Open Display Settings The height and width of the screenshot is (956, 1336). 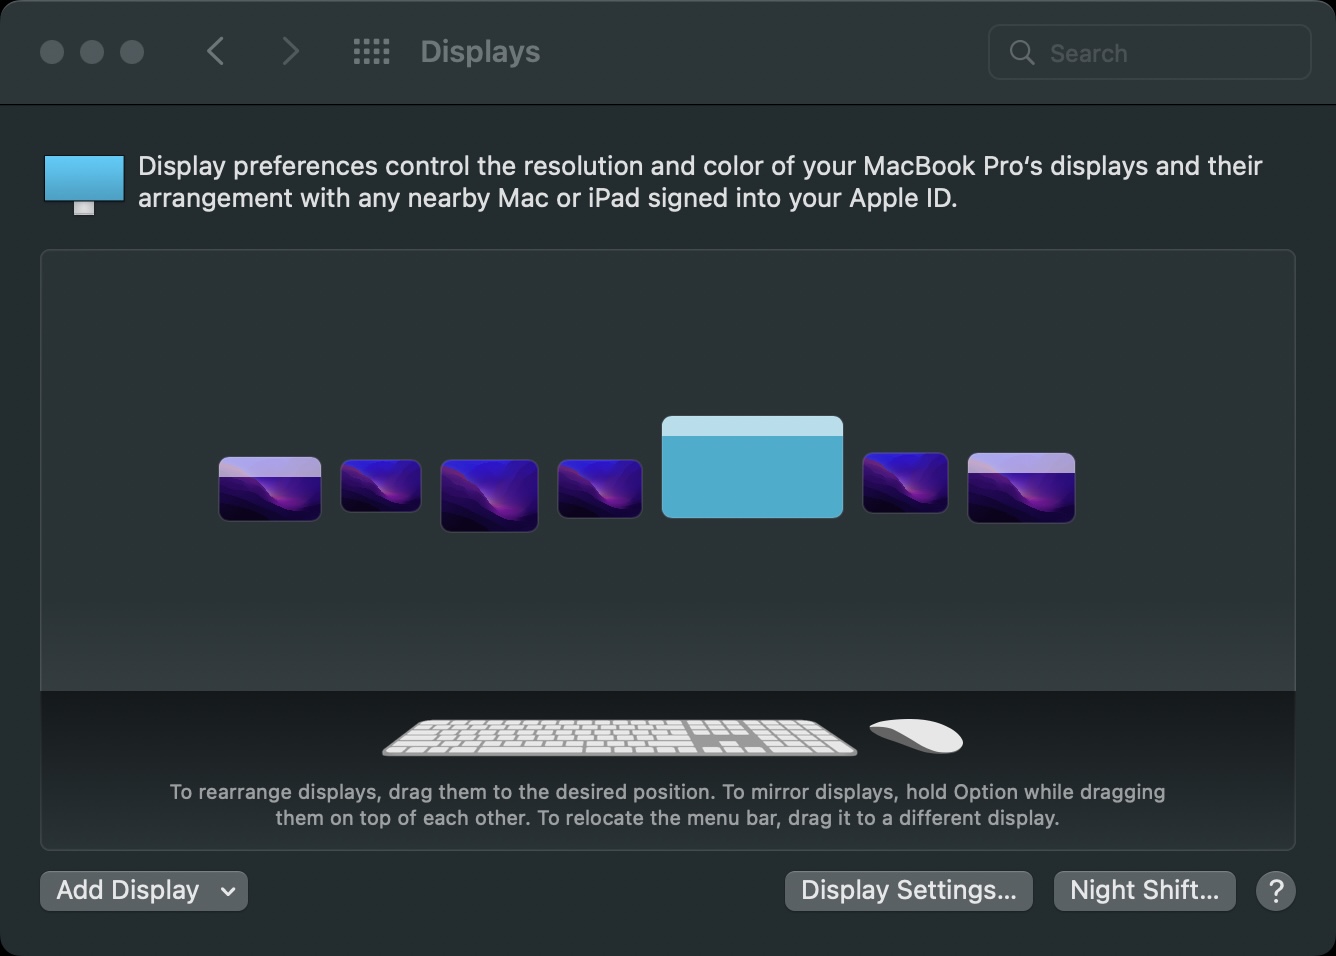coord(908,890)
